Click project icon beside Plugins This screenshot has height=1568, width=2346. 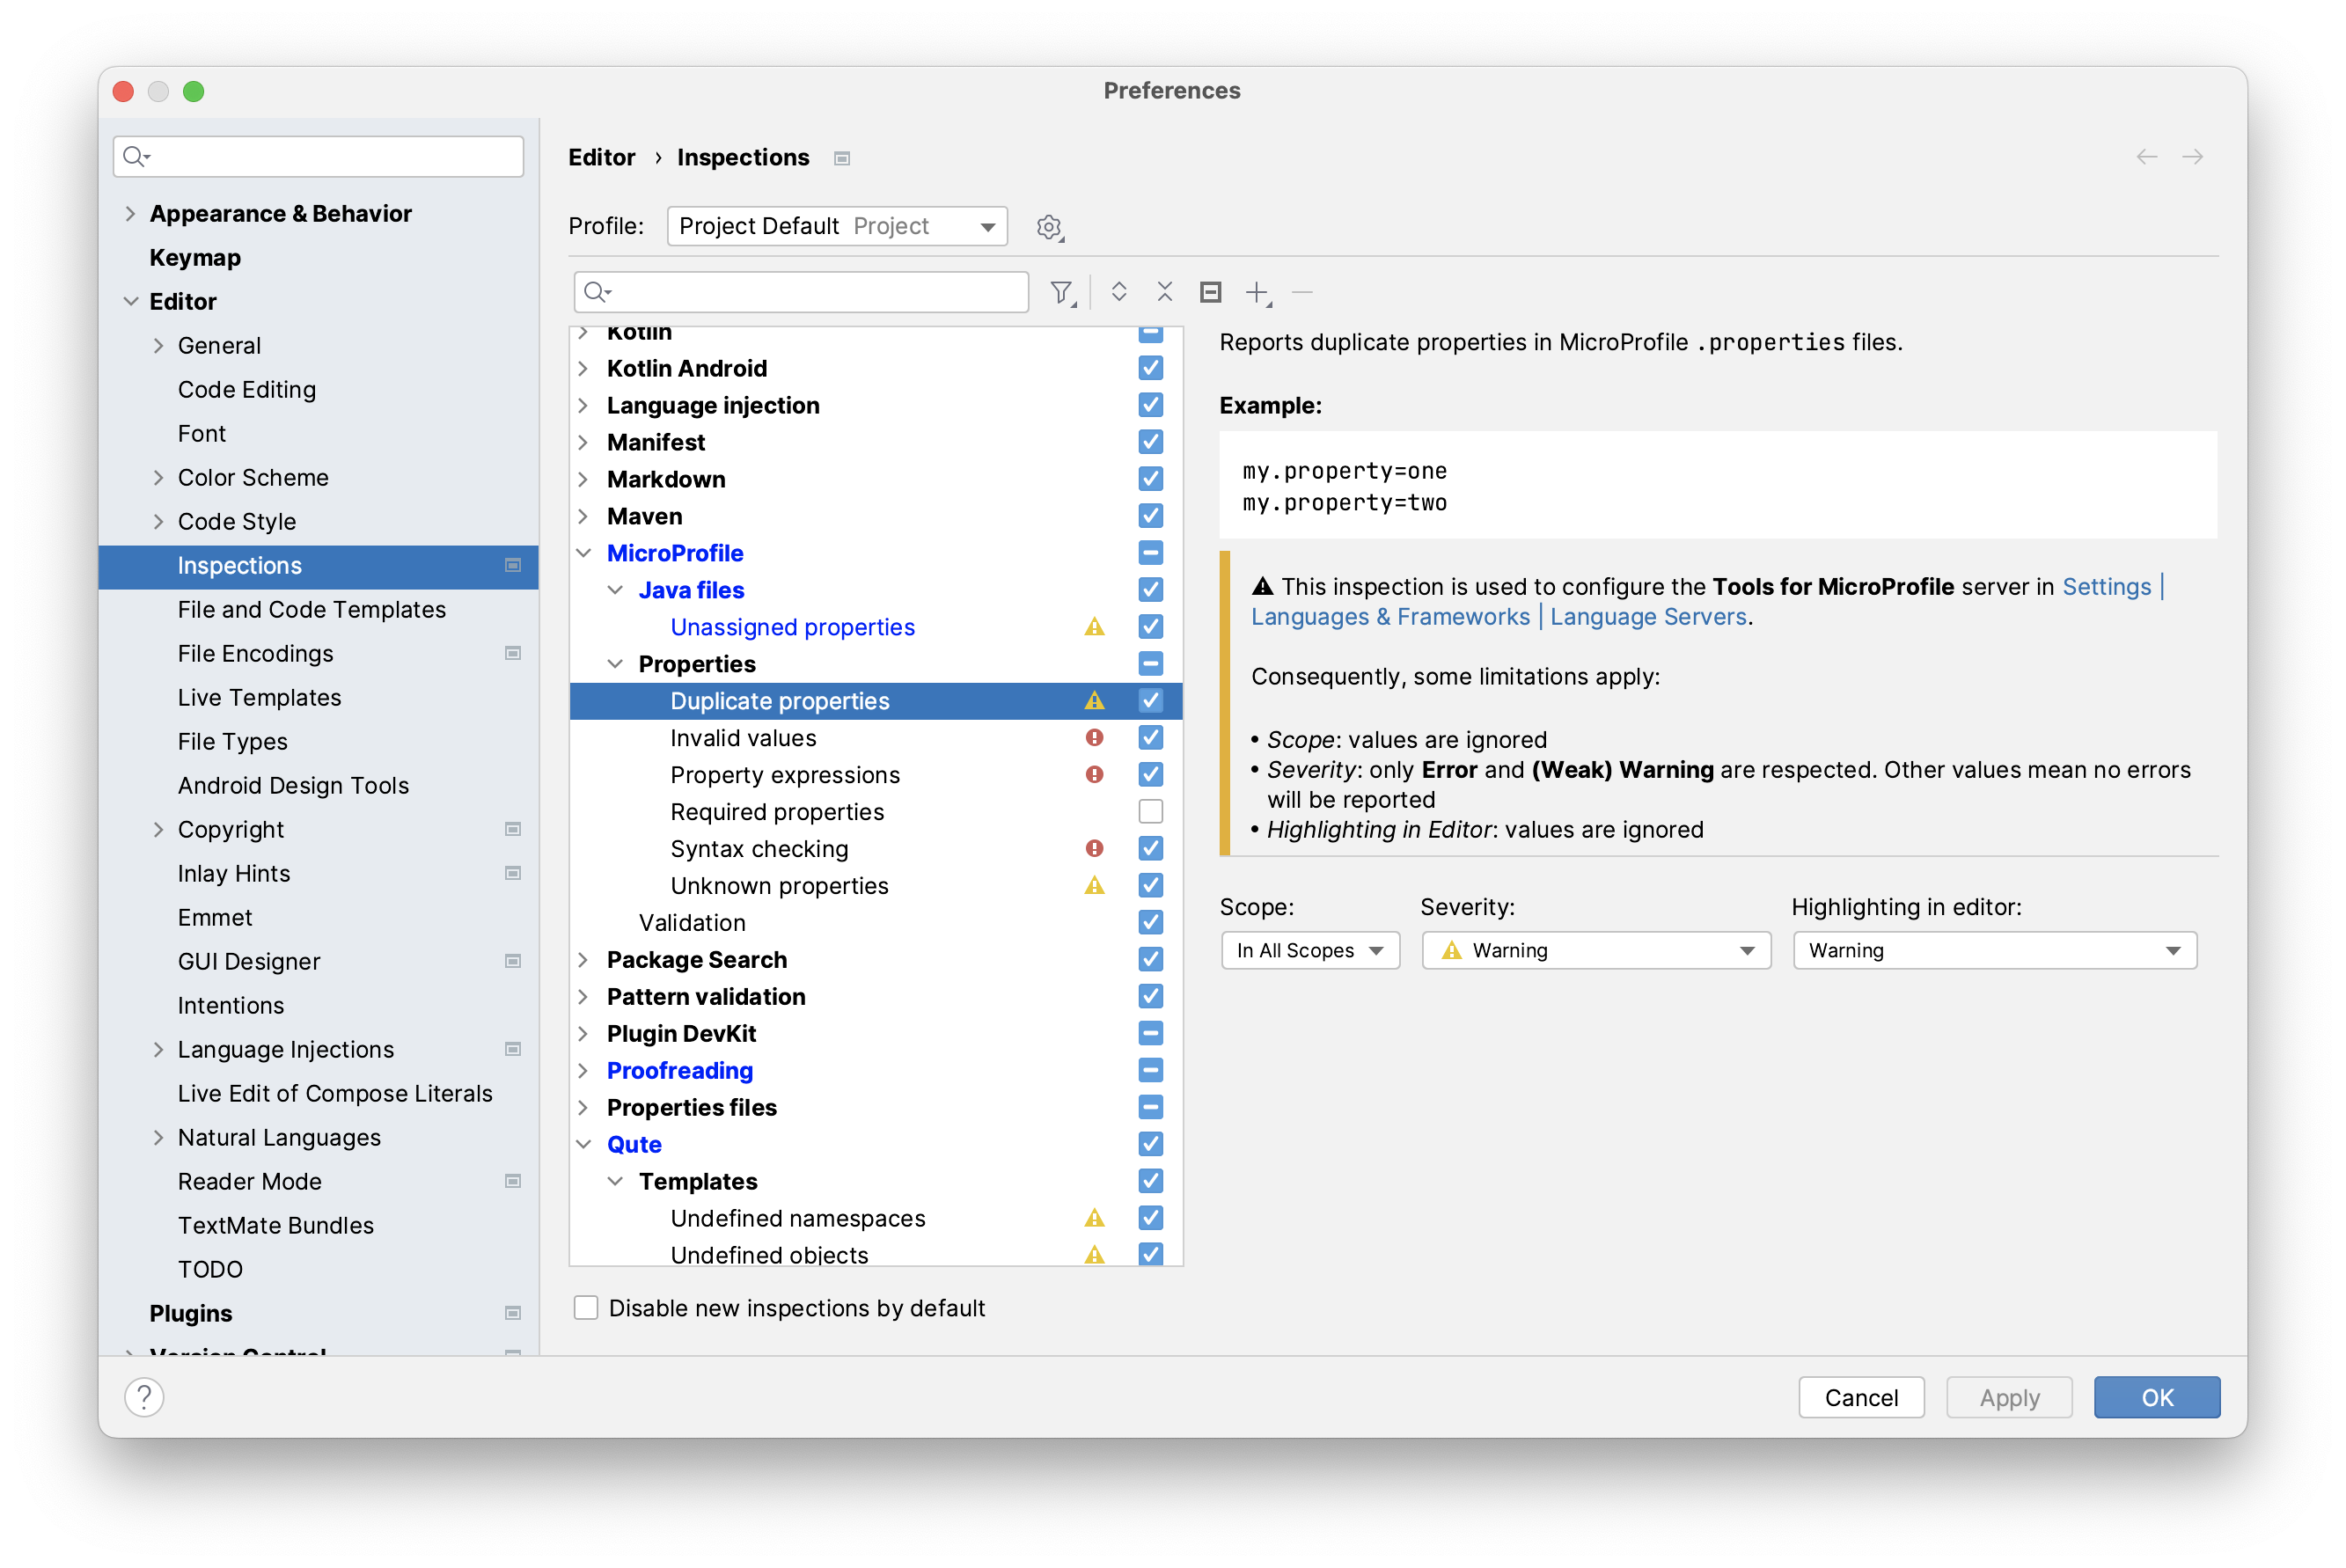513,1314
